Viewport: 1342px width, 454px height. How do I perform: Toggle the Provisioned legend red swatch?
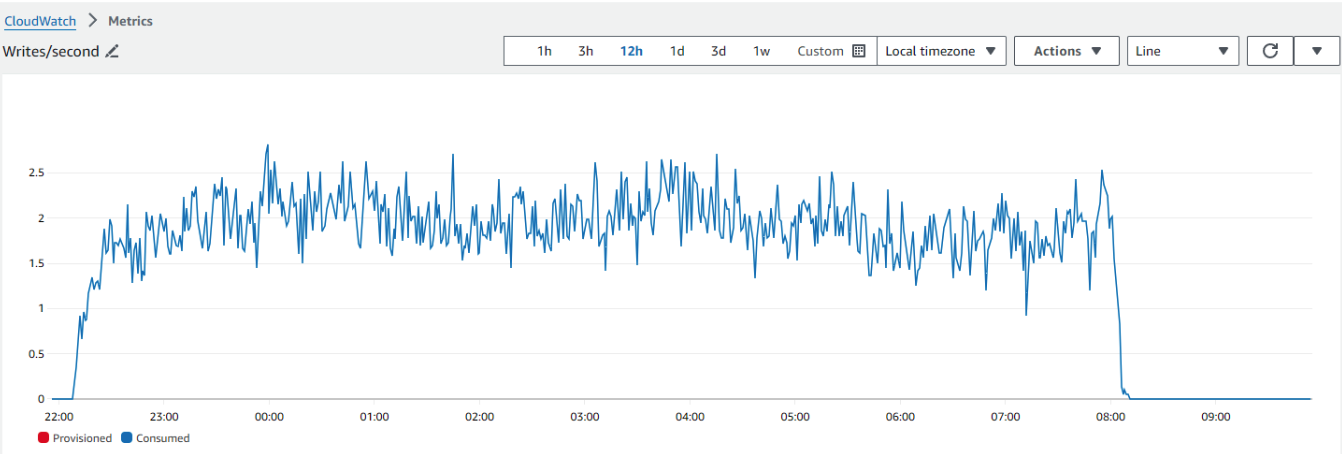coord(43,438)
